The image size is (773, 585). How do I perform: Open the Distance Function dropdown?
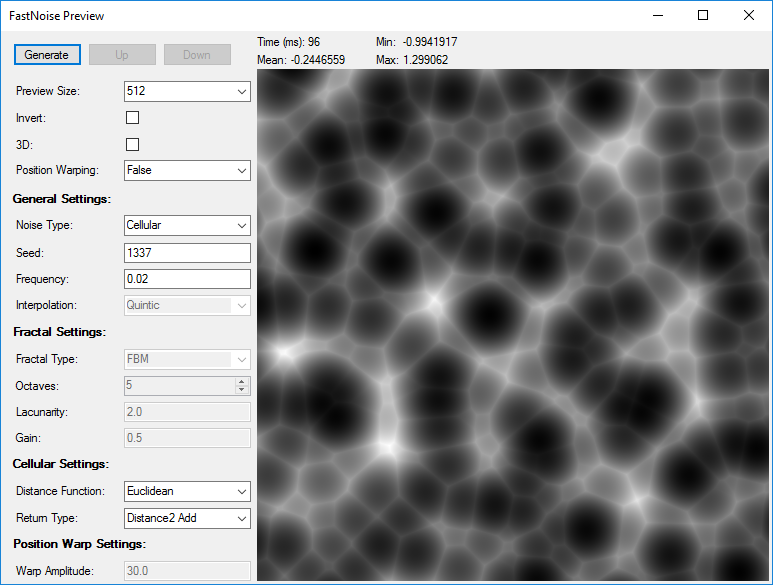(x=187, y=491)
